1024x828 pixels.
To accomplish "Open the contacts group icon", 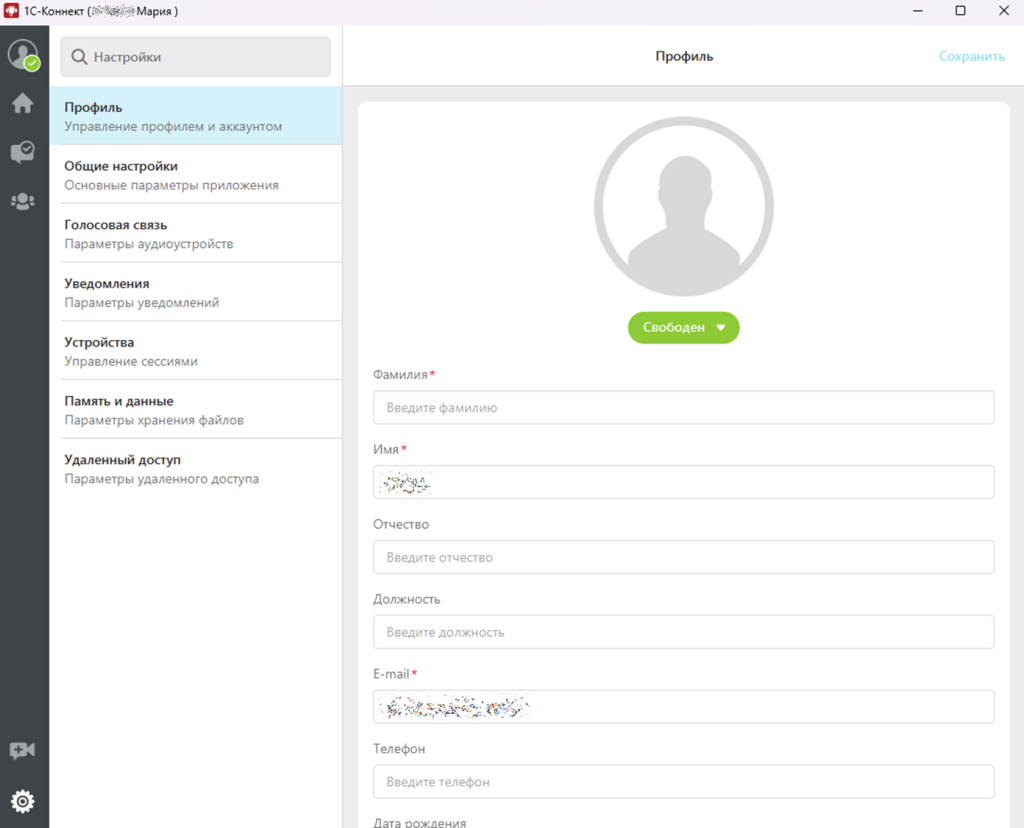I will [22, 201].
